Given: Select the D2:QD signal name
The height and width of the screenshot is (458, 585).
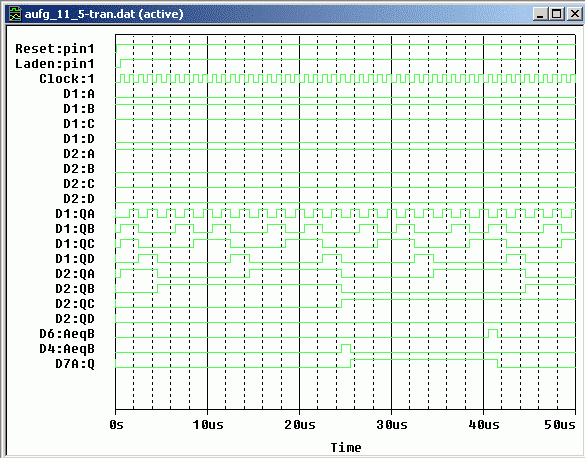Looking at the screenshot, I should 75,319.
